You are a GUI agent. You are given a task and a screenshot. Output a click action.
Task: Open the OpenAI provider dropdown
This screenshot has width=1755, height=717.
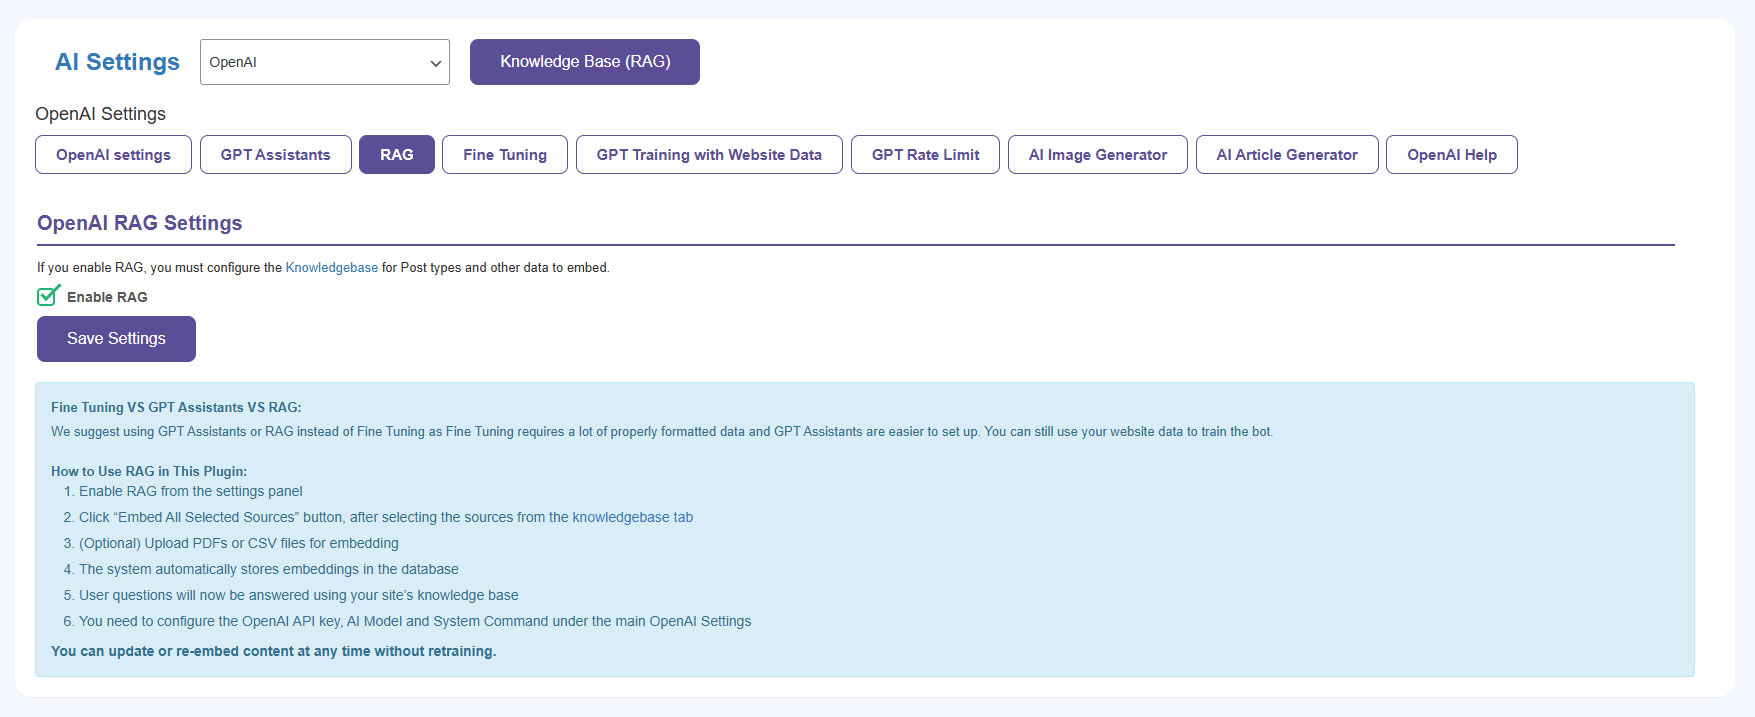(x=324, y=62)
